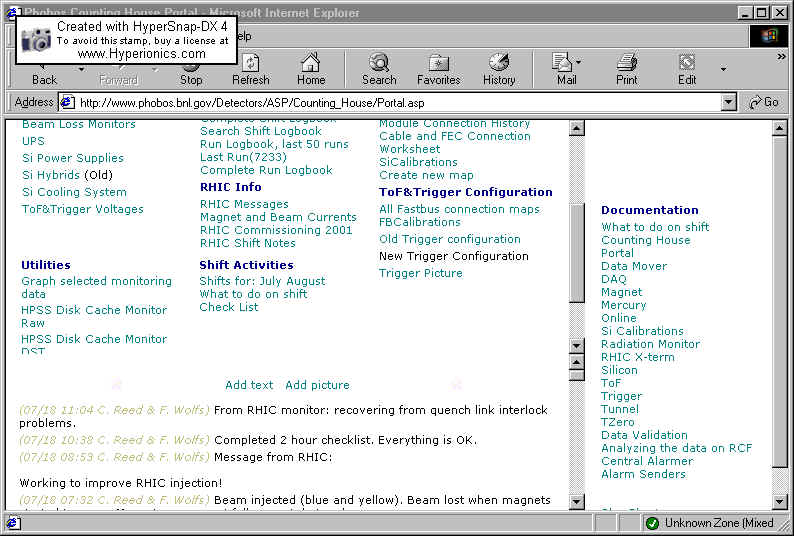Viewport: 794px width, 536px height.
Task: Click the Unknown Zone security icon
Action: tap(652, 523)
